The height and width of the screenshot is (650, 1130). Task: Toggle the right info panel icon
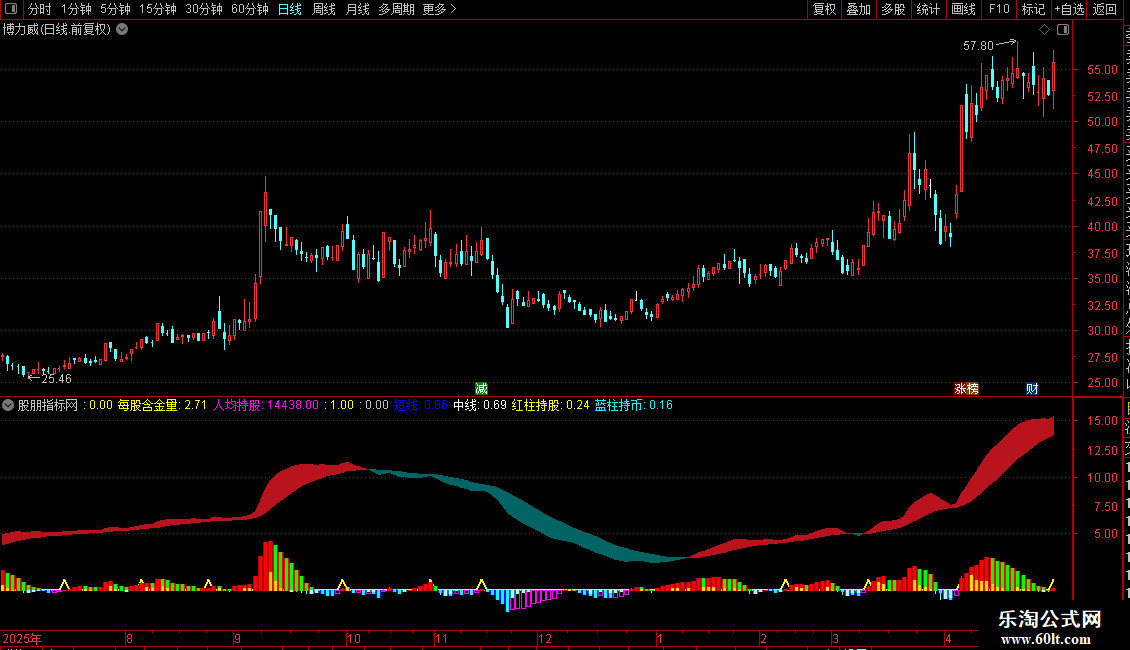[1063, 30]
